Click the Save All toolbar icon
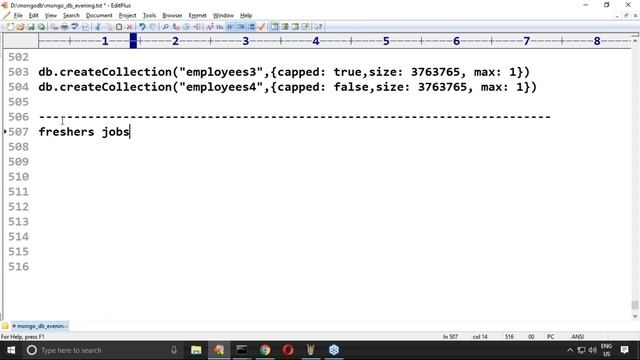 tap(41, 27)
